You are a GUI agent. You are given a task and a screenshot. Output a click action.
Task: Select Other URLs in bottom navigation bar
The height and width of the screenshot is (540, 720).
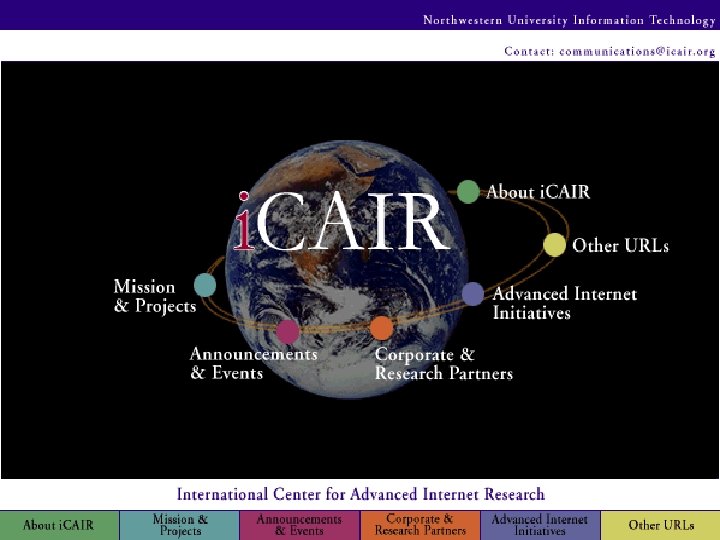pyautogui.click(x=661, y=525)
